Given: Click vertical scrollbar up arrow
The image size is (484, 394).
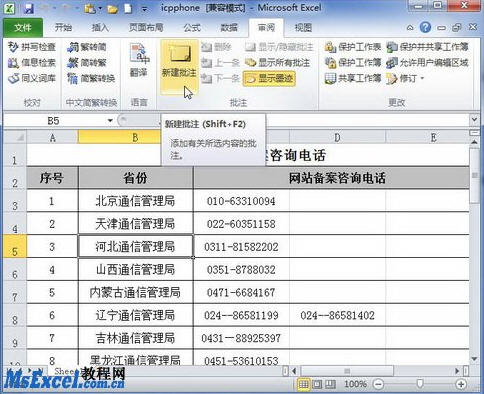Looking at the screenshot, I should tap(474, 142).
